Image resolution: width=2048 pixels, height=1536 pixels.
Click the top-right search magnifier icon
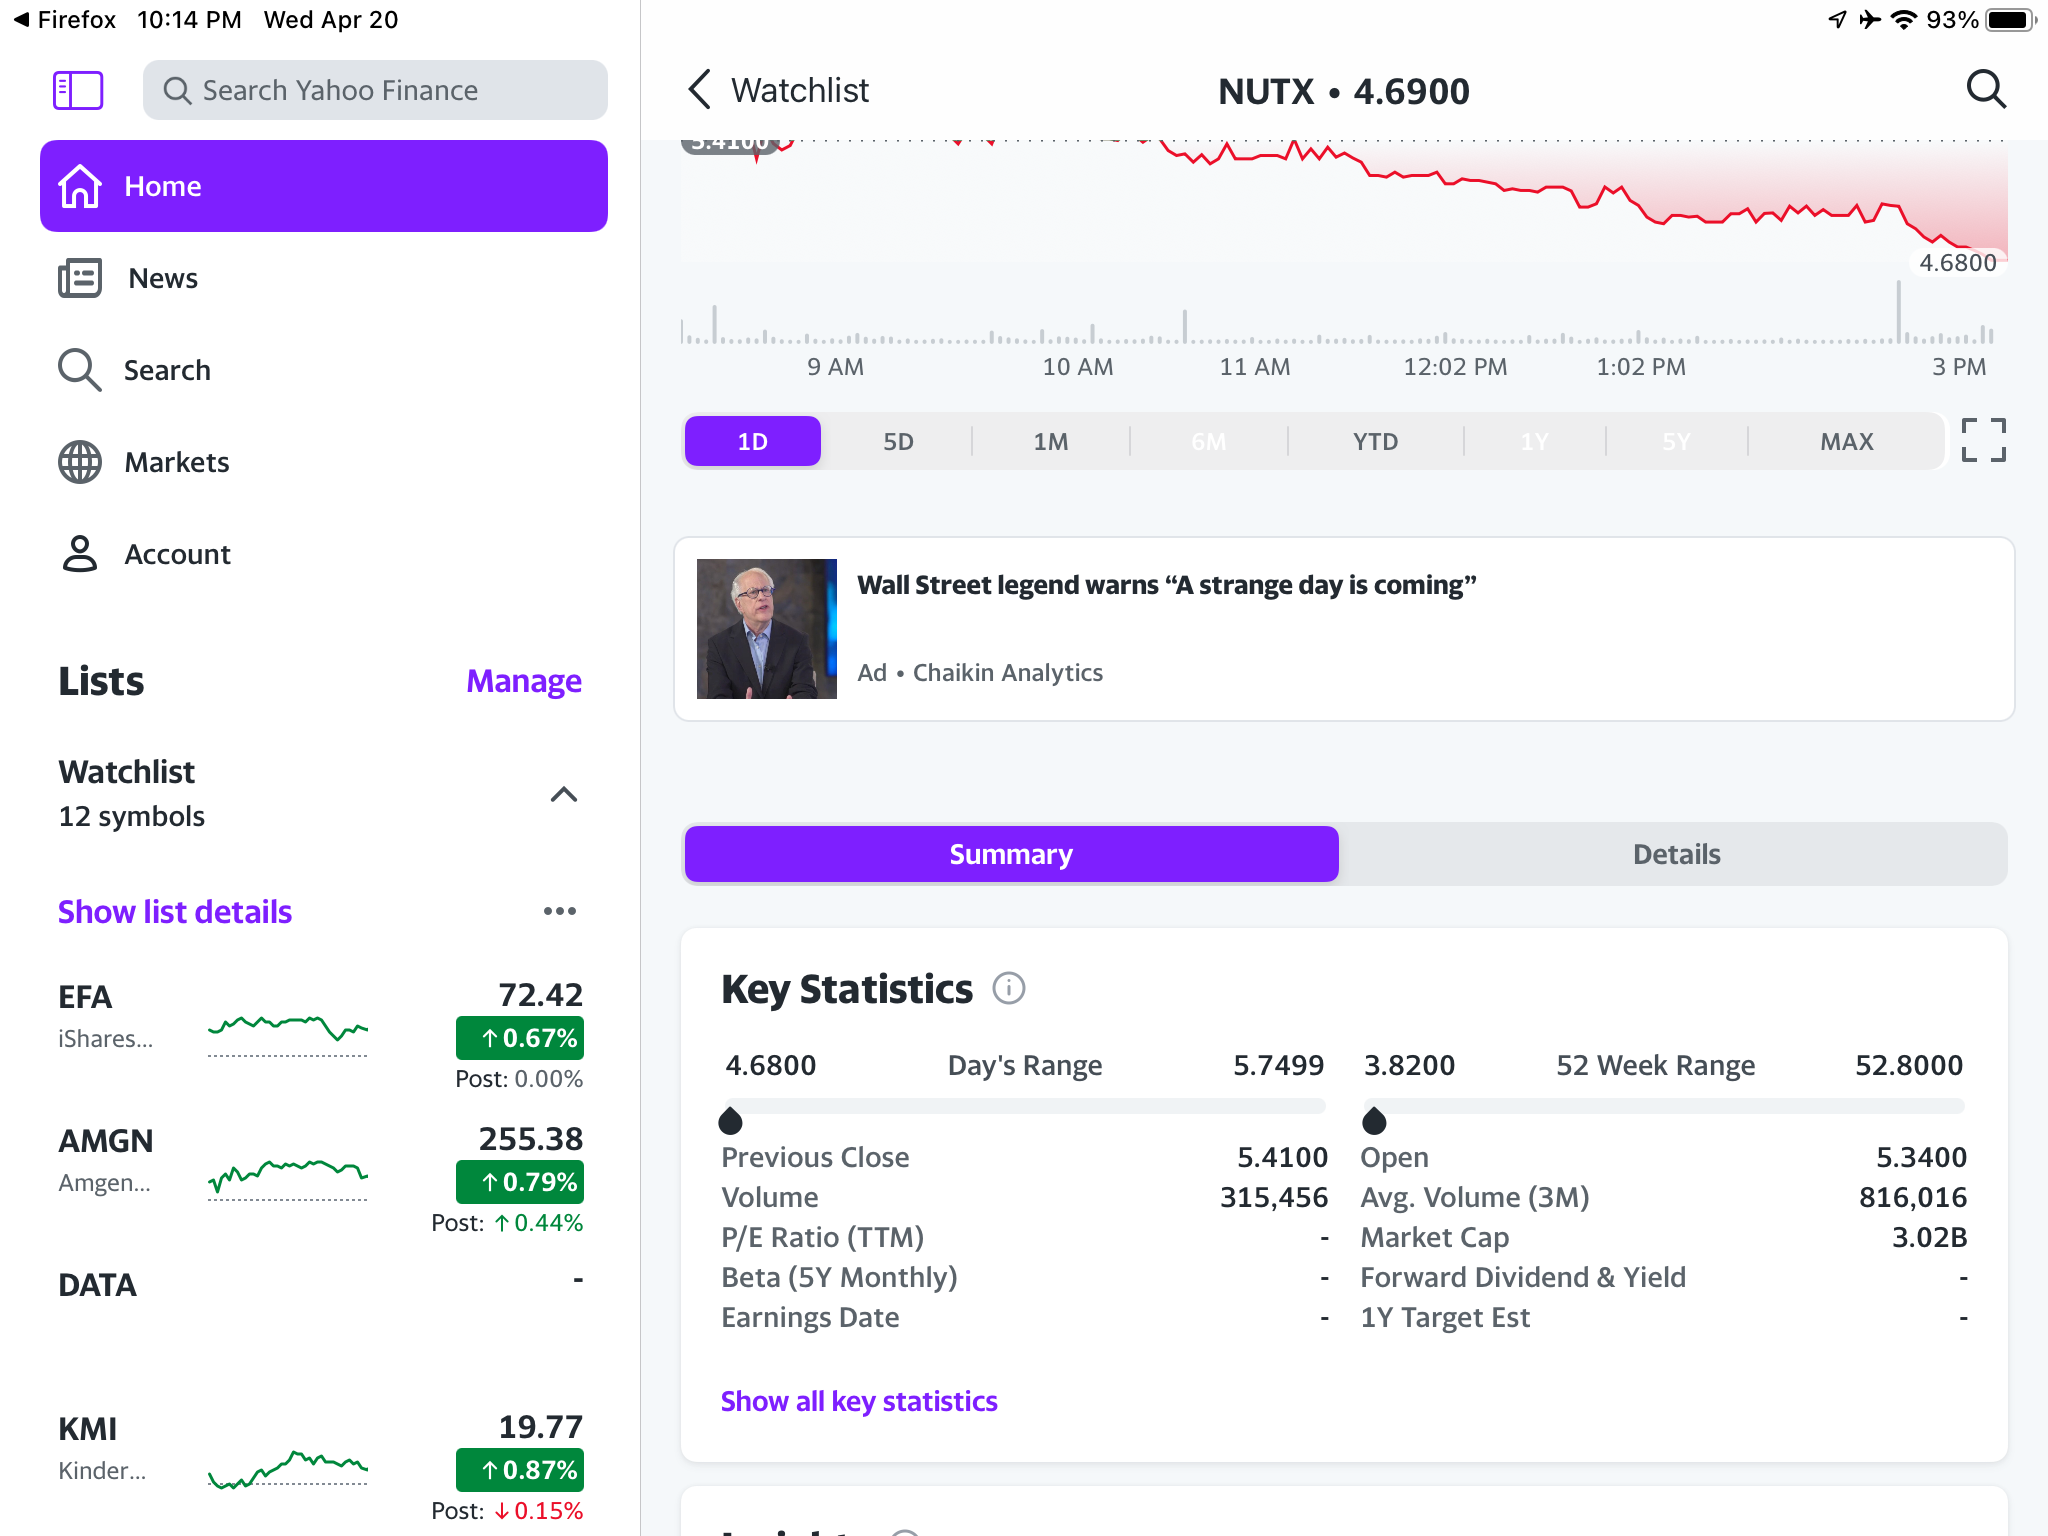point(1986,90)
